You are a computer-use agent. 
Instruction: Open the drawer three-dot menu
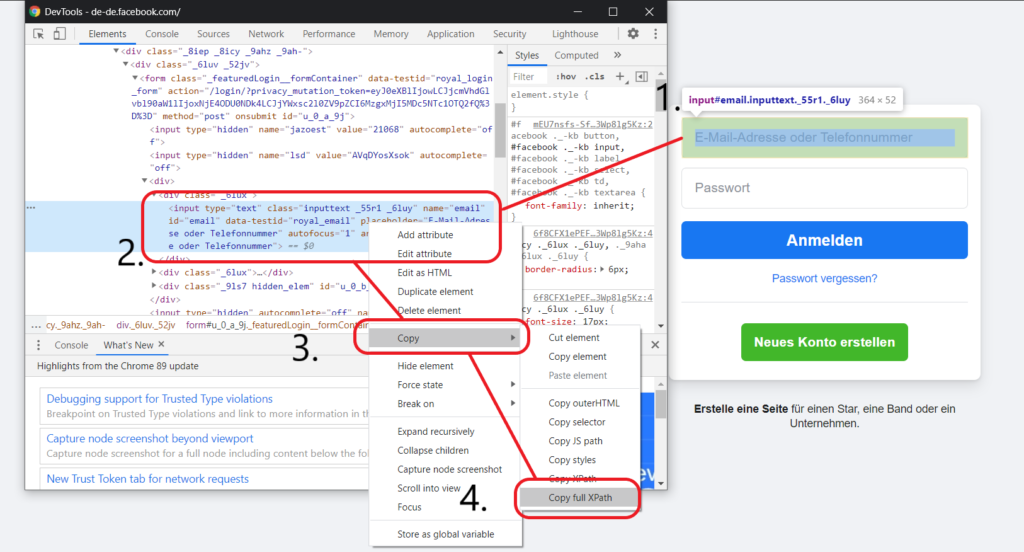[x=38, y=345]
